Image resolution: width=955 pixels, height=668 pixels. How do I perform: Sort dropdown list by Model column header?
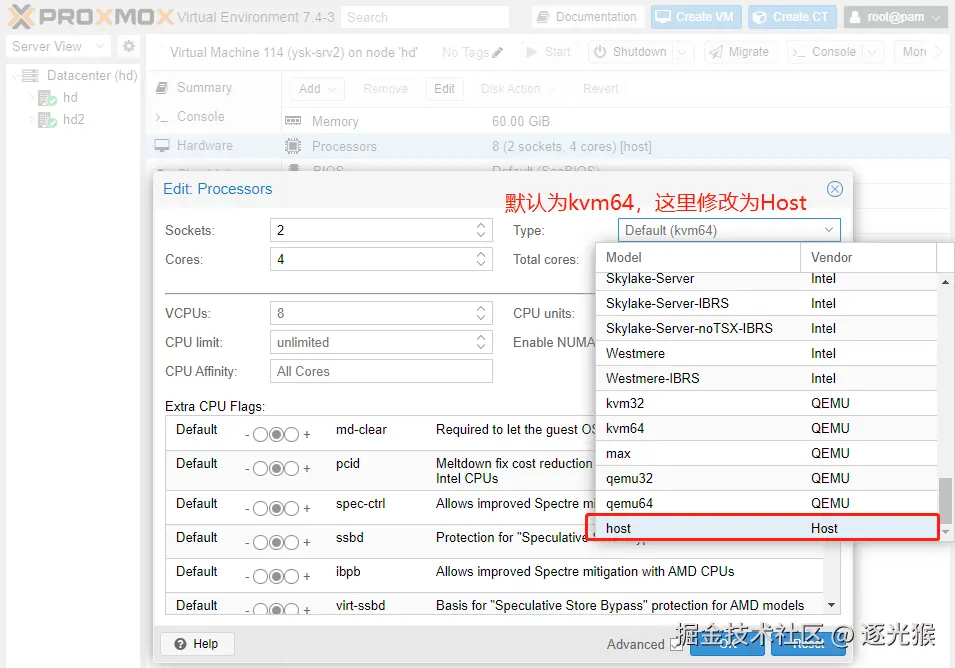point(698,257)
